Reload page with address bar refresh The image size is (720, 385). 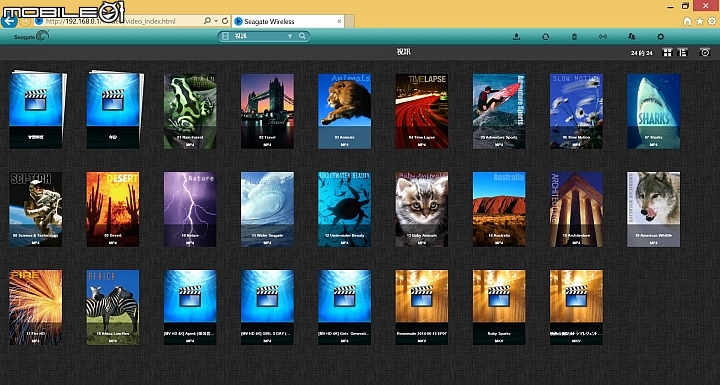pos(225,21)
